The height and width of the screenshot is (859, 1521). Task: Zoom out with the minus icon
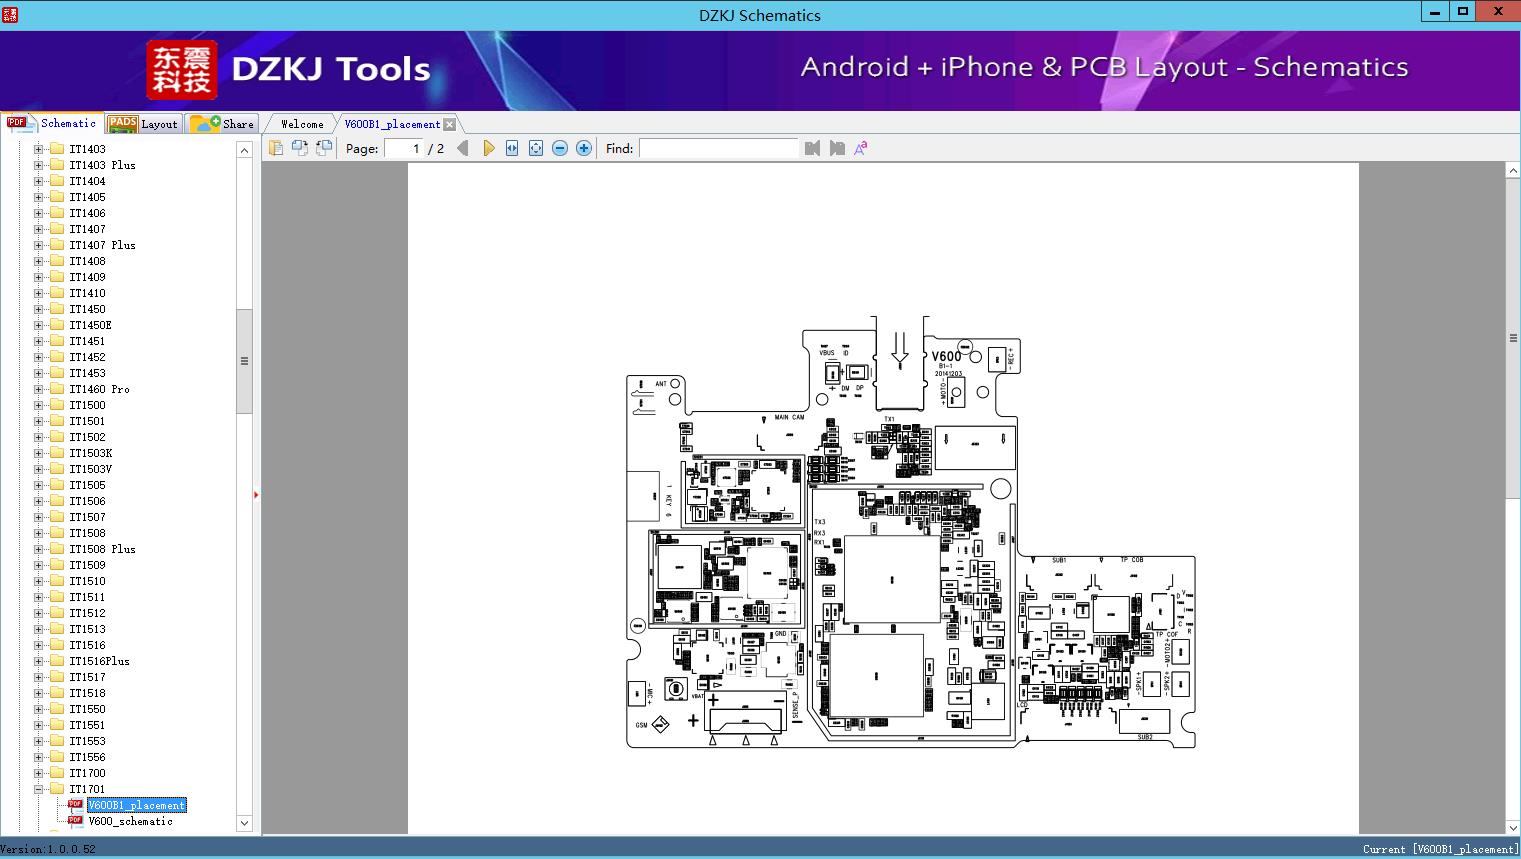click(x=560, y=148)
